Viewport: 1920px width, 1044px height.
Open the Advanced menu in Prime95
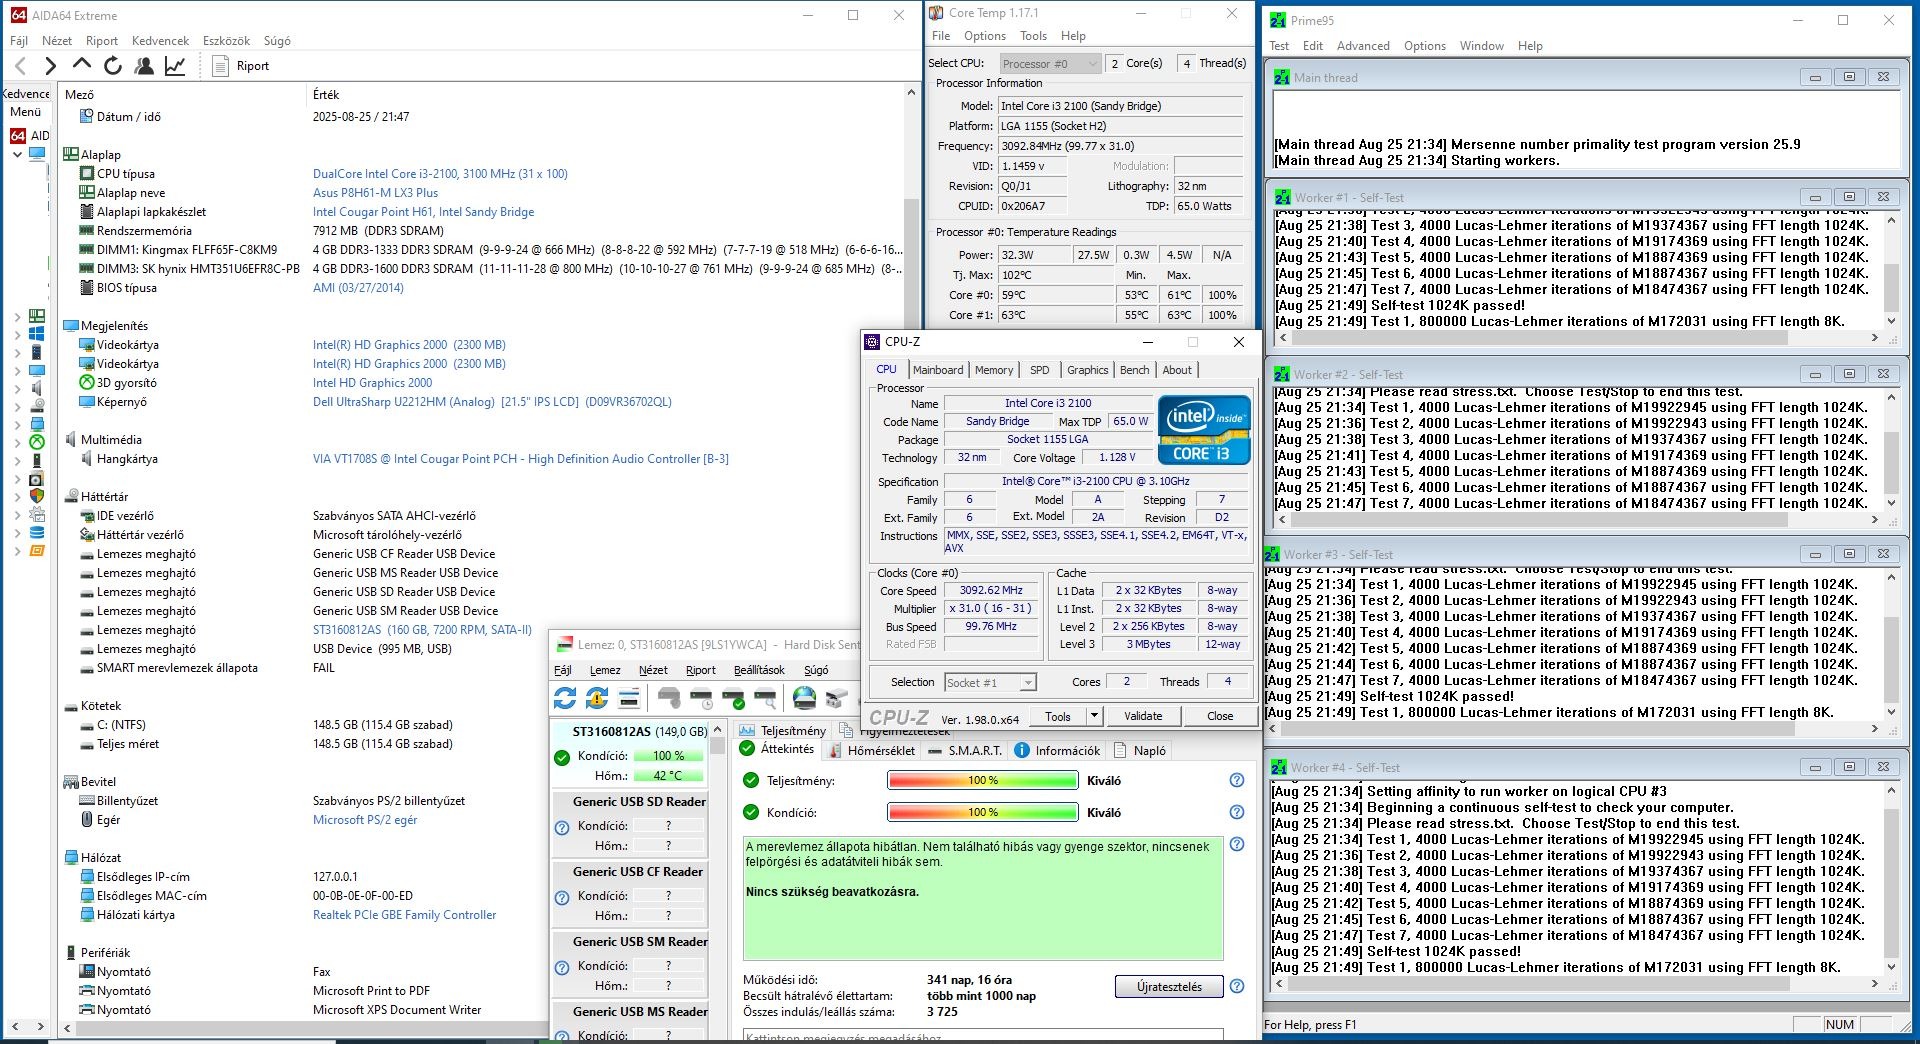click(x=1363, y=46)
